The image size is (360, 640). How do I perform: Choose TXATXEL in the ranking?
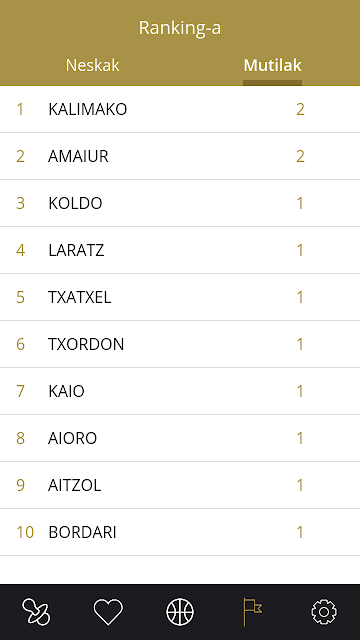[x=180, y=297]
